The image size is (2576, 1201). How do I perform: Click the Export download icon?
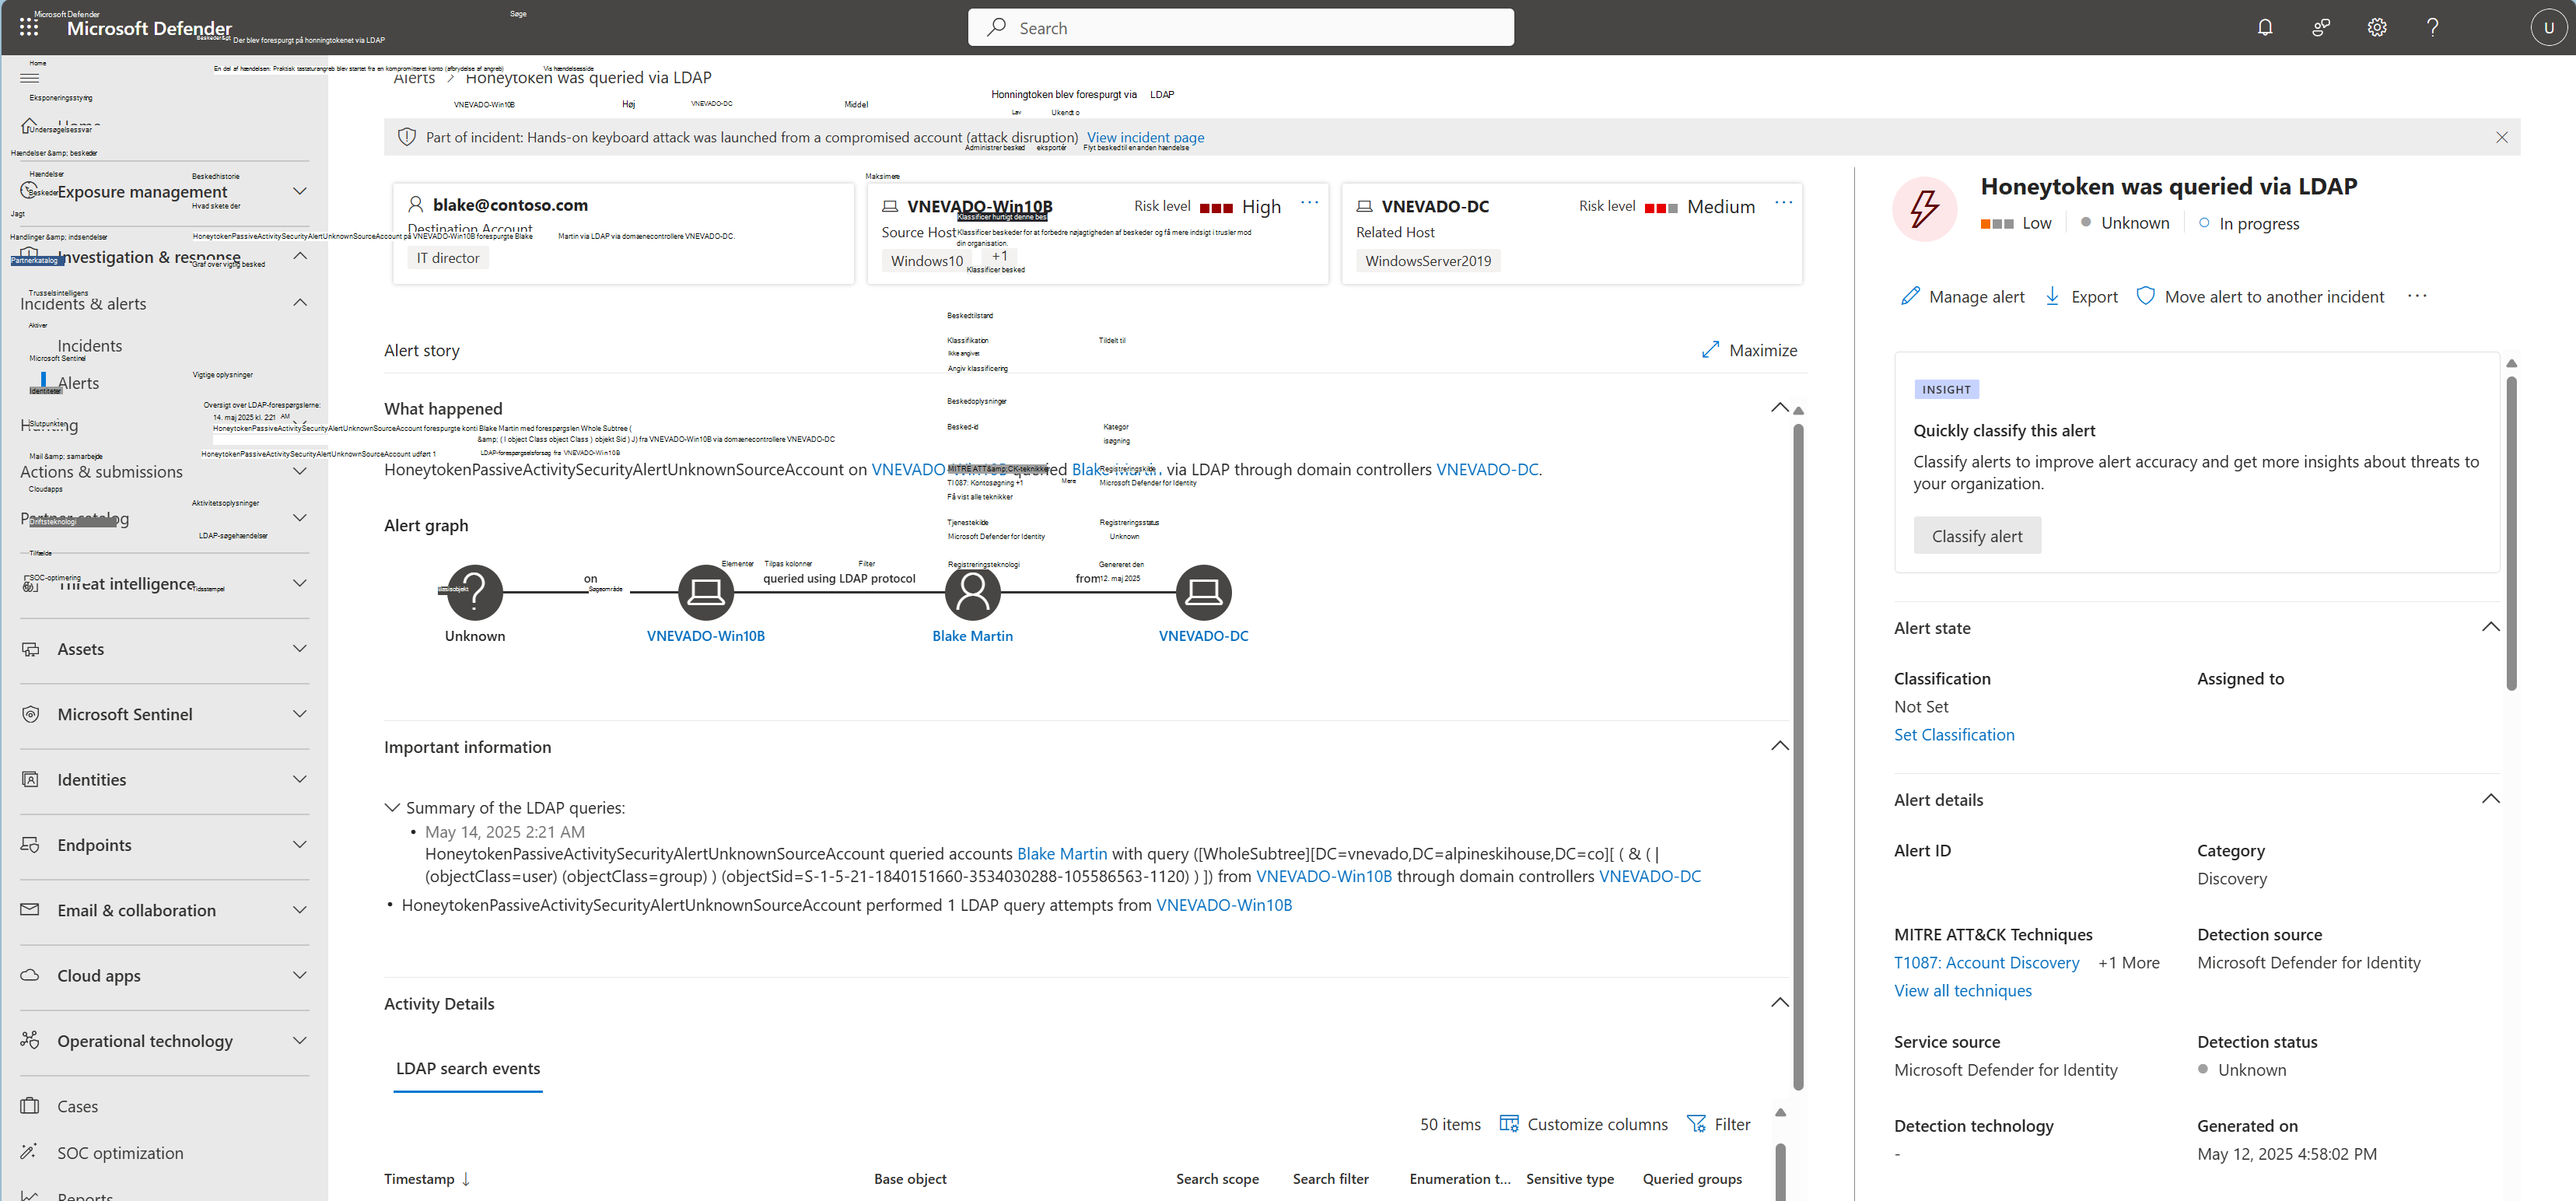[2052, 296]
